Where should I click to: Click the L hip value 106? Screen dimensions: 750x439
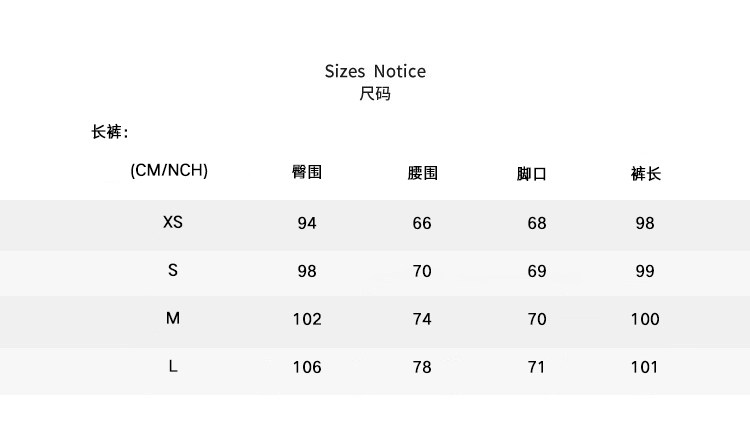pyautogui.click(x=307, y=367)
